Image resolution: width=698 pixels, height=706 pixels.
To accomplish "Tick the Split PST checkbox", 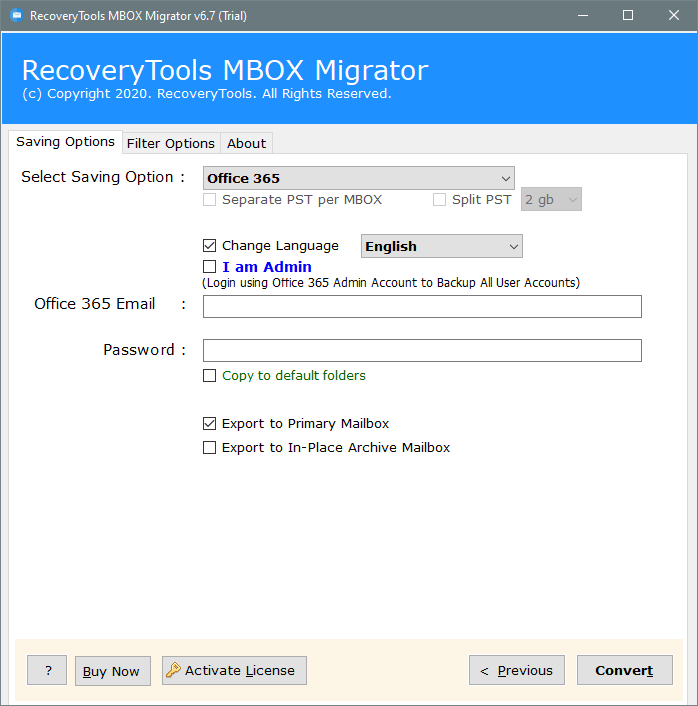I will click(439, 199).
